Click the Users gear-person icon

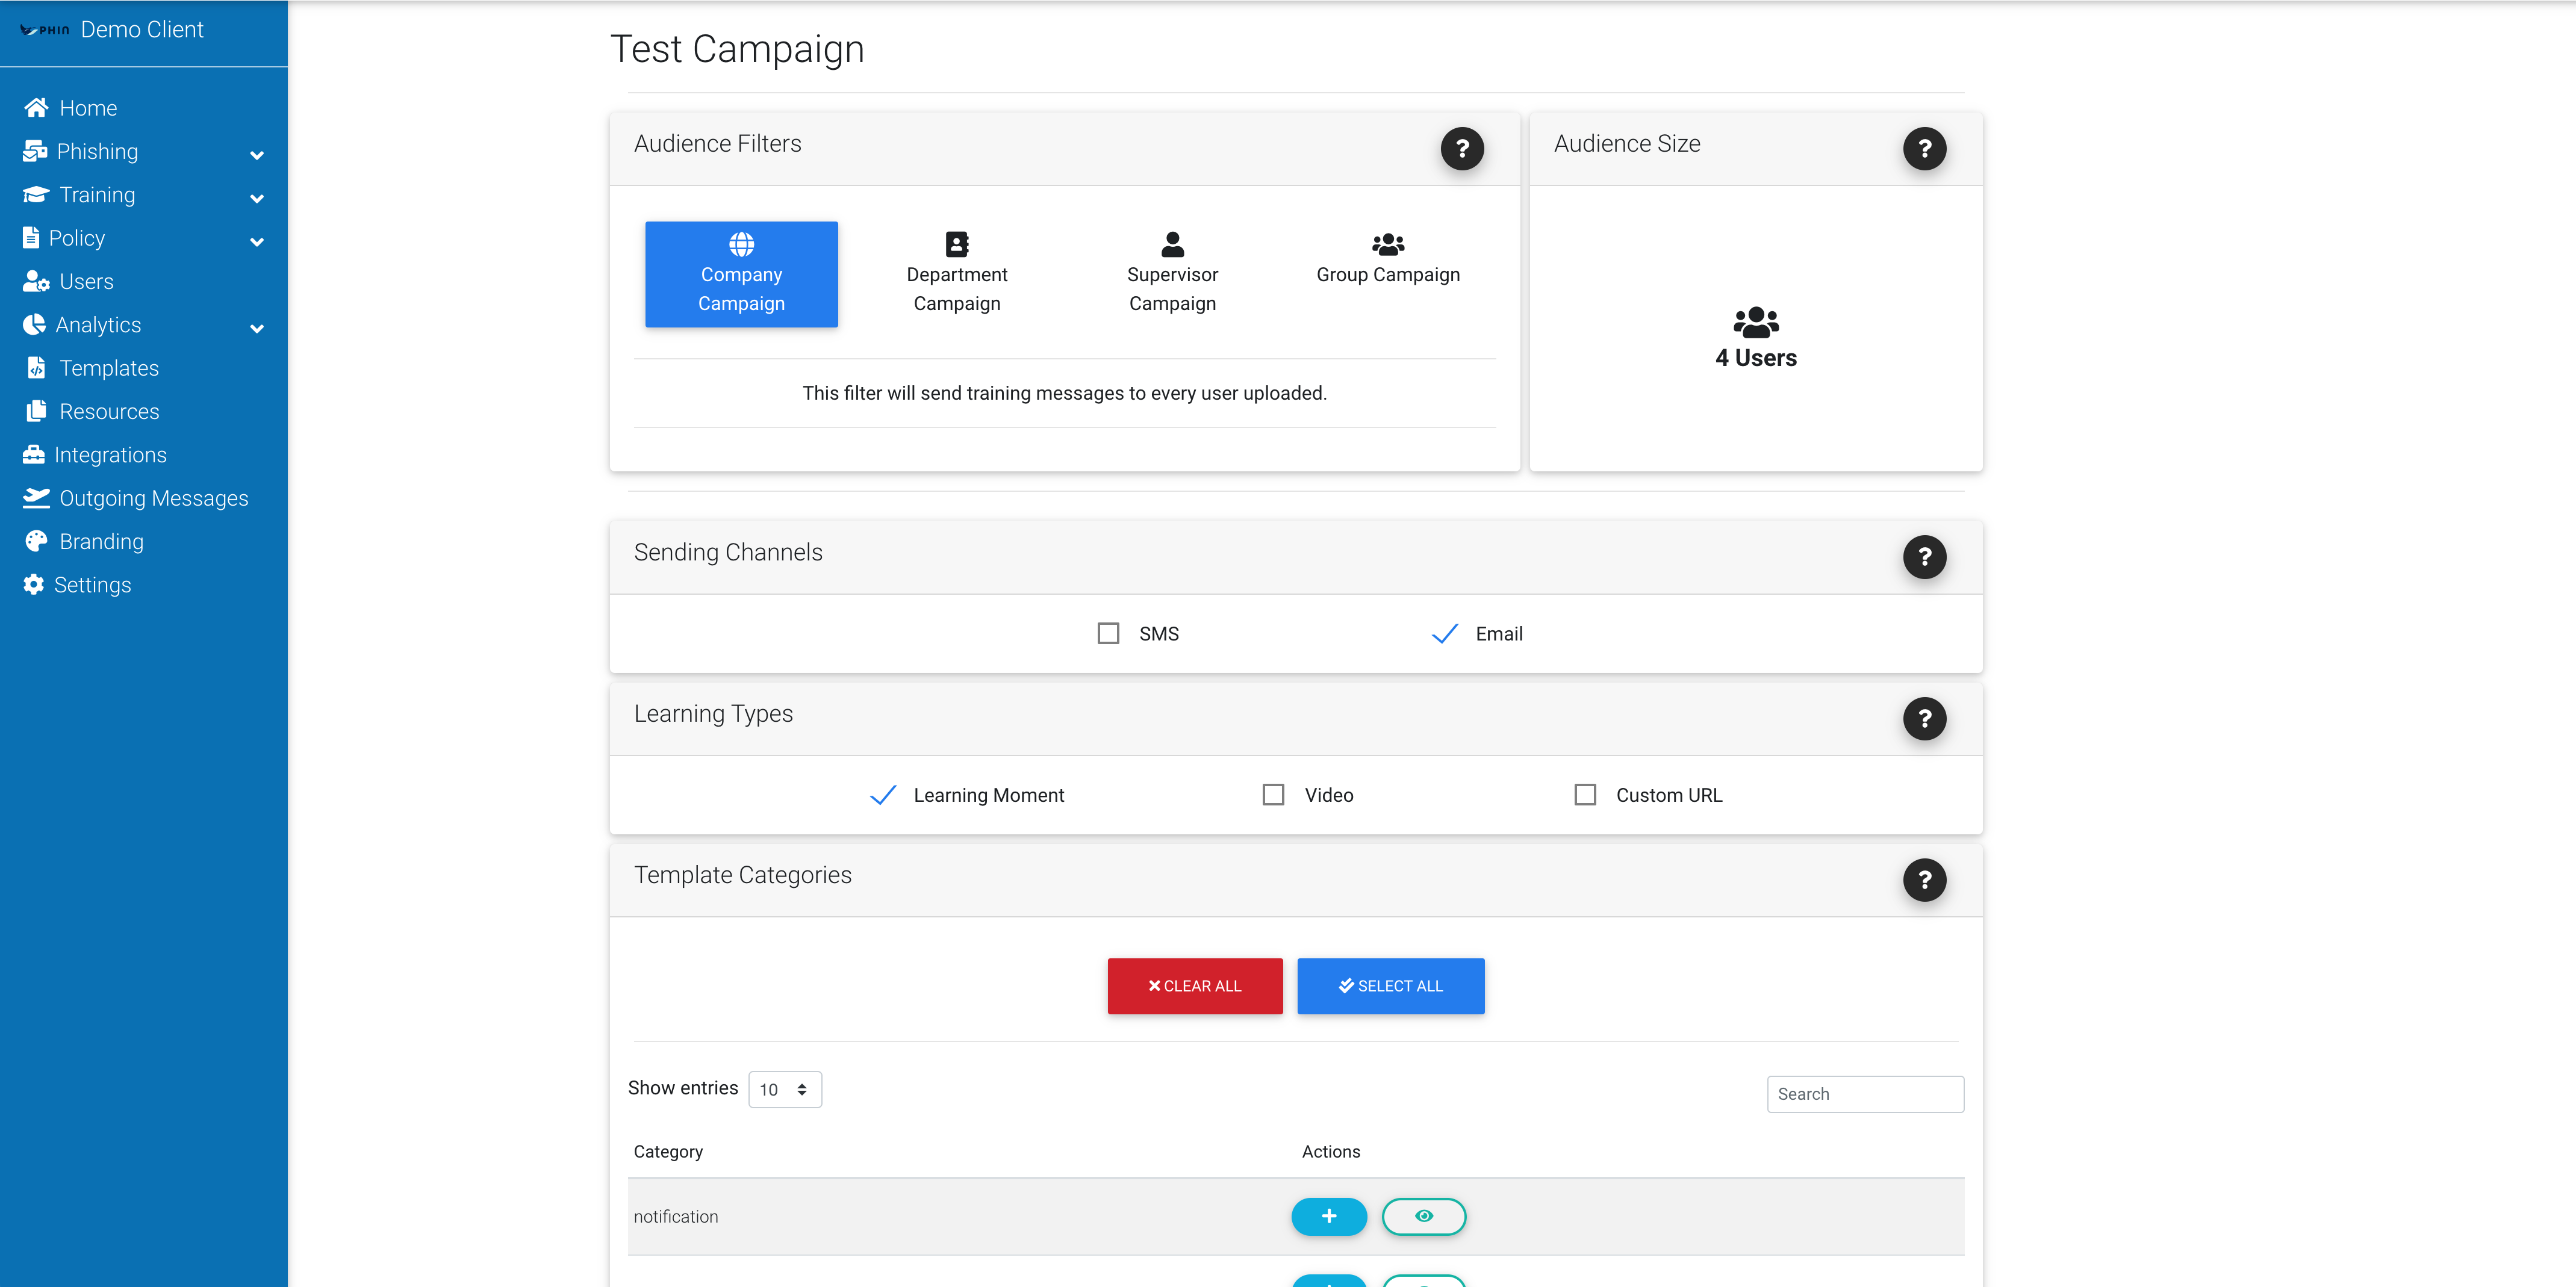(x=36, y=281)
